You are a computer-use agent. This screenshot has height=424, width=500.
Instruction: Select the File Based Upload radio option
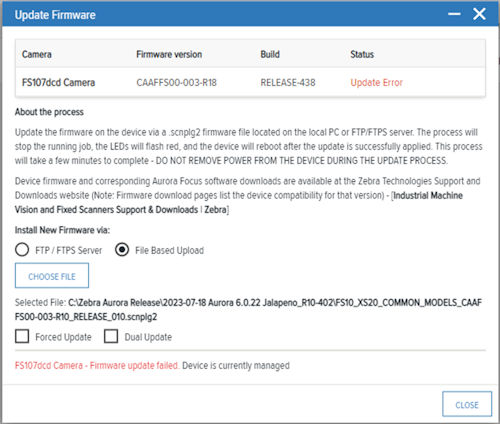point(122,250)
